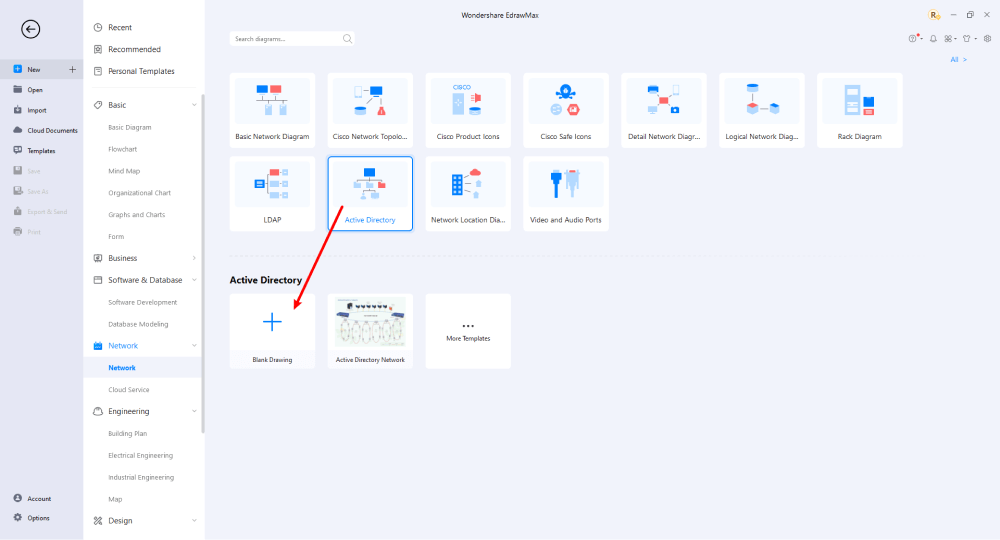
Task: Choose Active Directory diagram type
Action: tap(370, 194)
